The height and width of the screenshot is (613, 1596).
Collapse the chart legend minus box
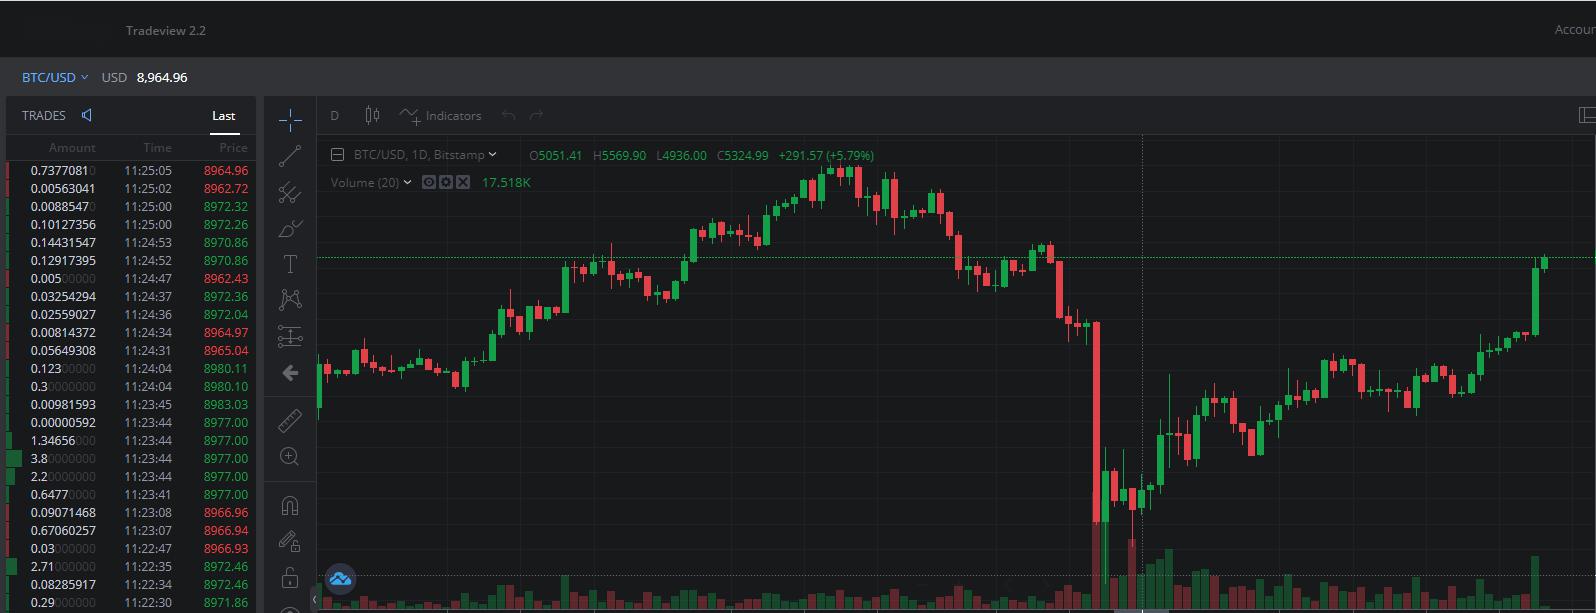337,155
